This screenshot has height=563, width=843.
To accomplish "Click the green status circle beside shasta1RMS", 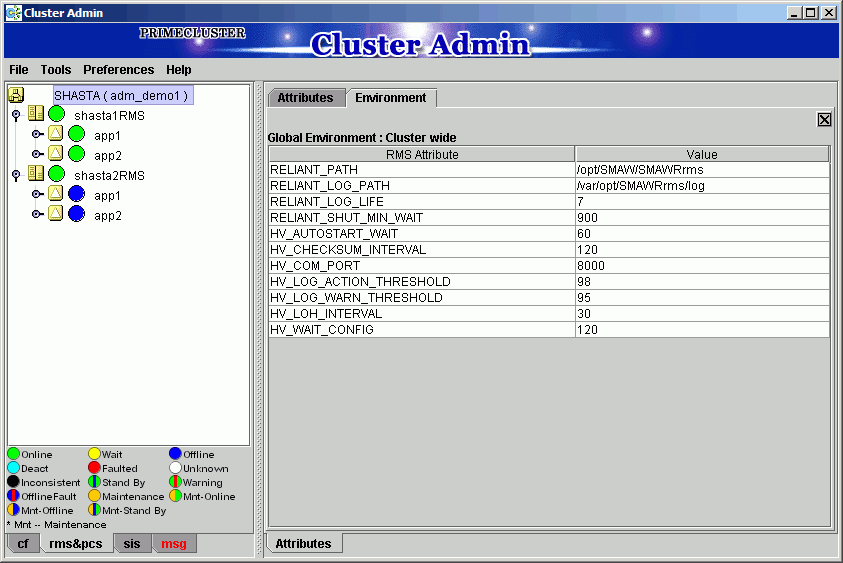I will (x=56, y=115).
